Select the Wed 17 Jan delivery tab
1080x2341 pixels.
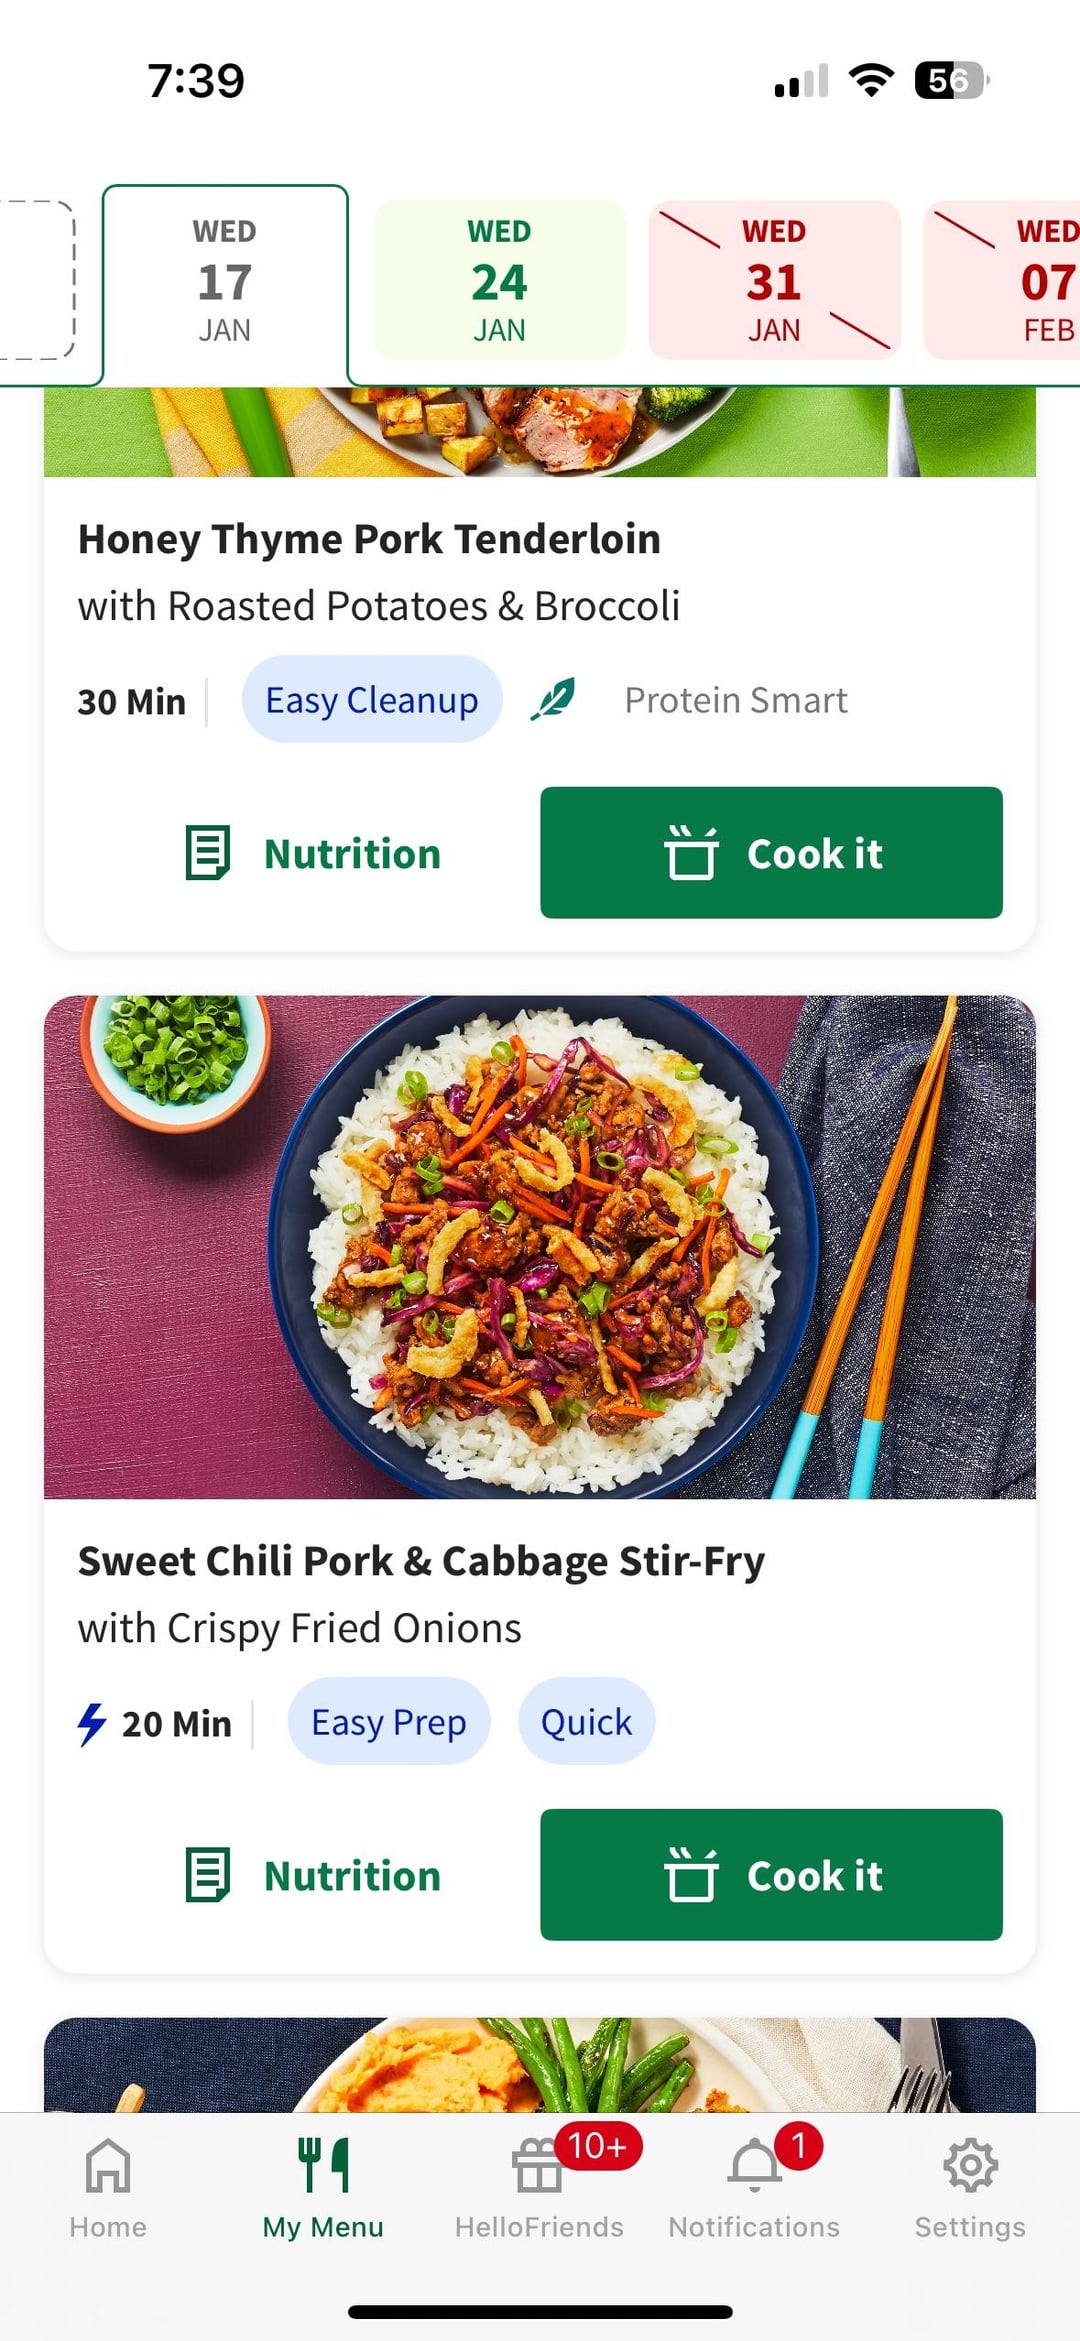(x=225, y=281)
